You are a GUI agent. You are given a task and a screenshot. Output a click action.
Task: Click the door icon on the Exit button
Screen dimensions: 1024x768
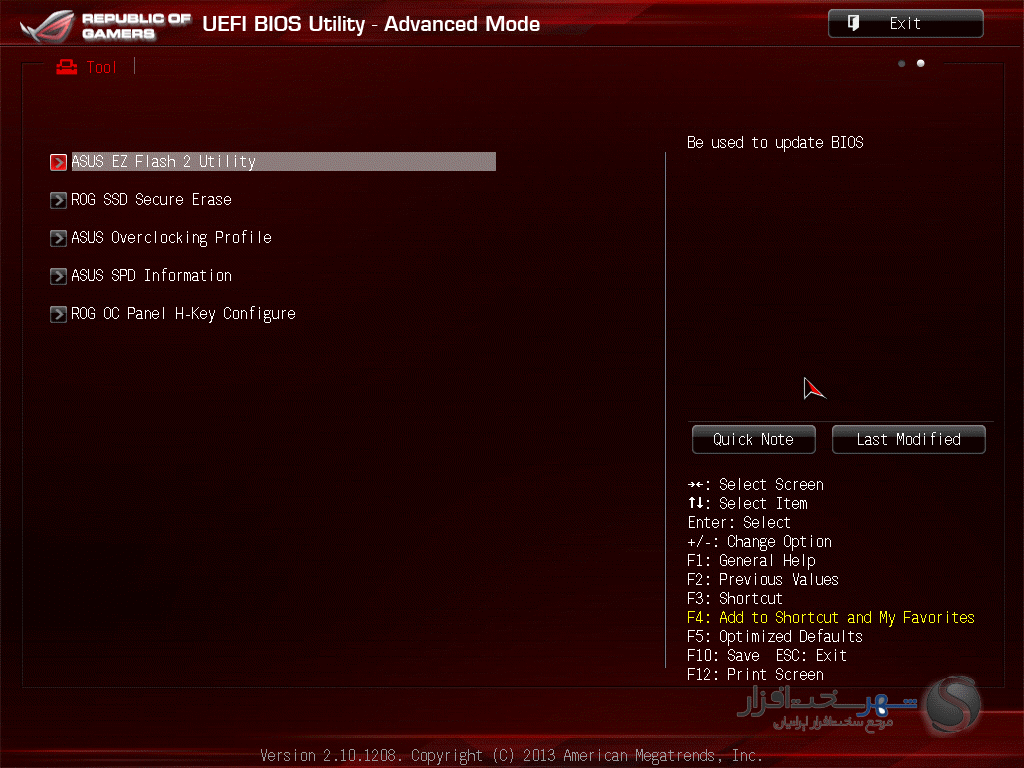click(853, 24)
